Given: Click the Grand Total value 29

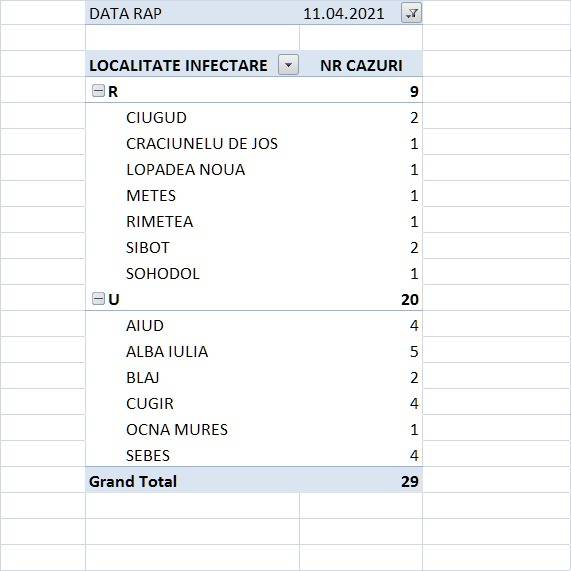Looking at the screenshot, I should (x=410, y=481).
